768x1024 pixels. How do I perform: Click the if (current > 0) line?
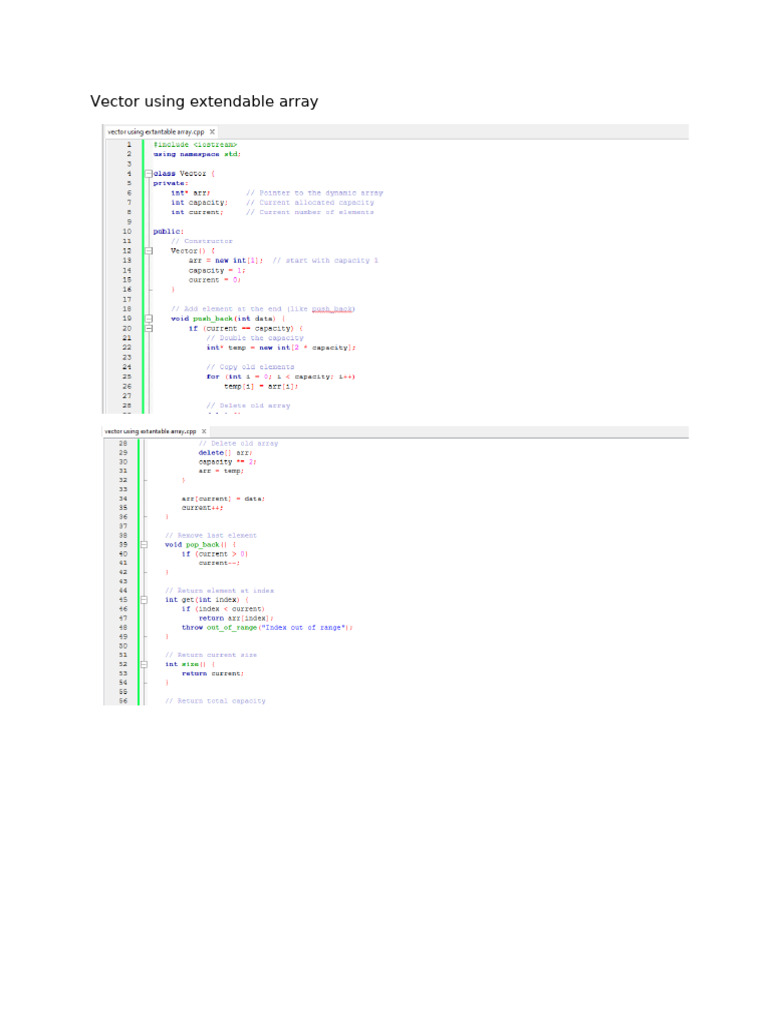215,554
